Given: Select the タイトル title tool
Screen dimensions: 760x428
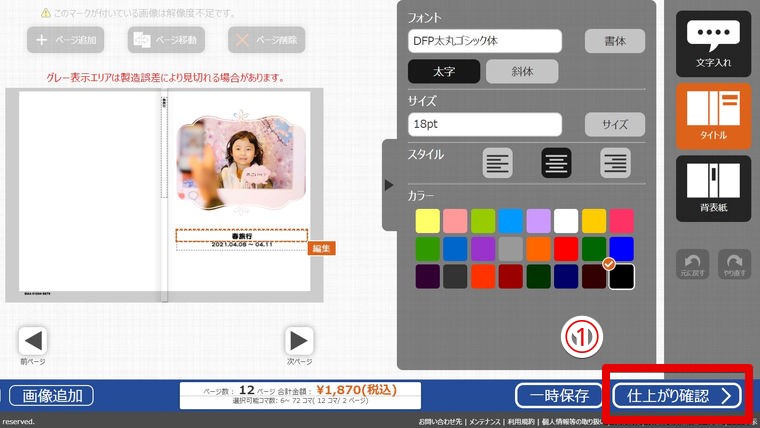Looking at the screenshot, I should [713, 116].
